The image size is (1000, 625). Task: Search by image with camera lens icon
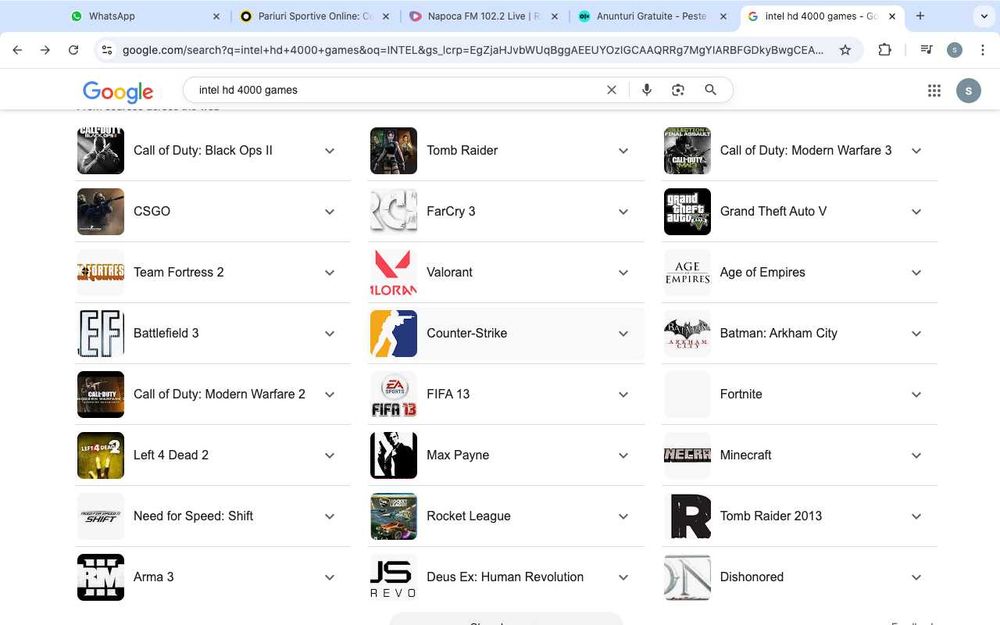[678, 90]
